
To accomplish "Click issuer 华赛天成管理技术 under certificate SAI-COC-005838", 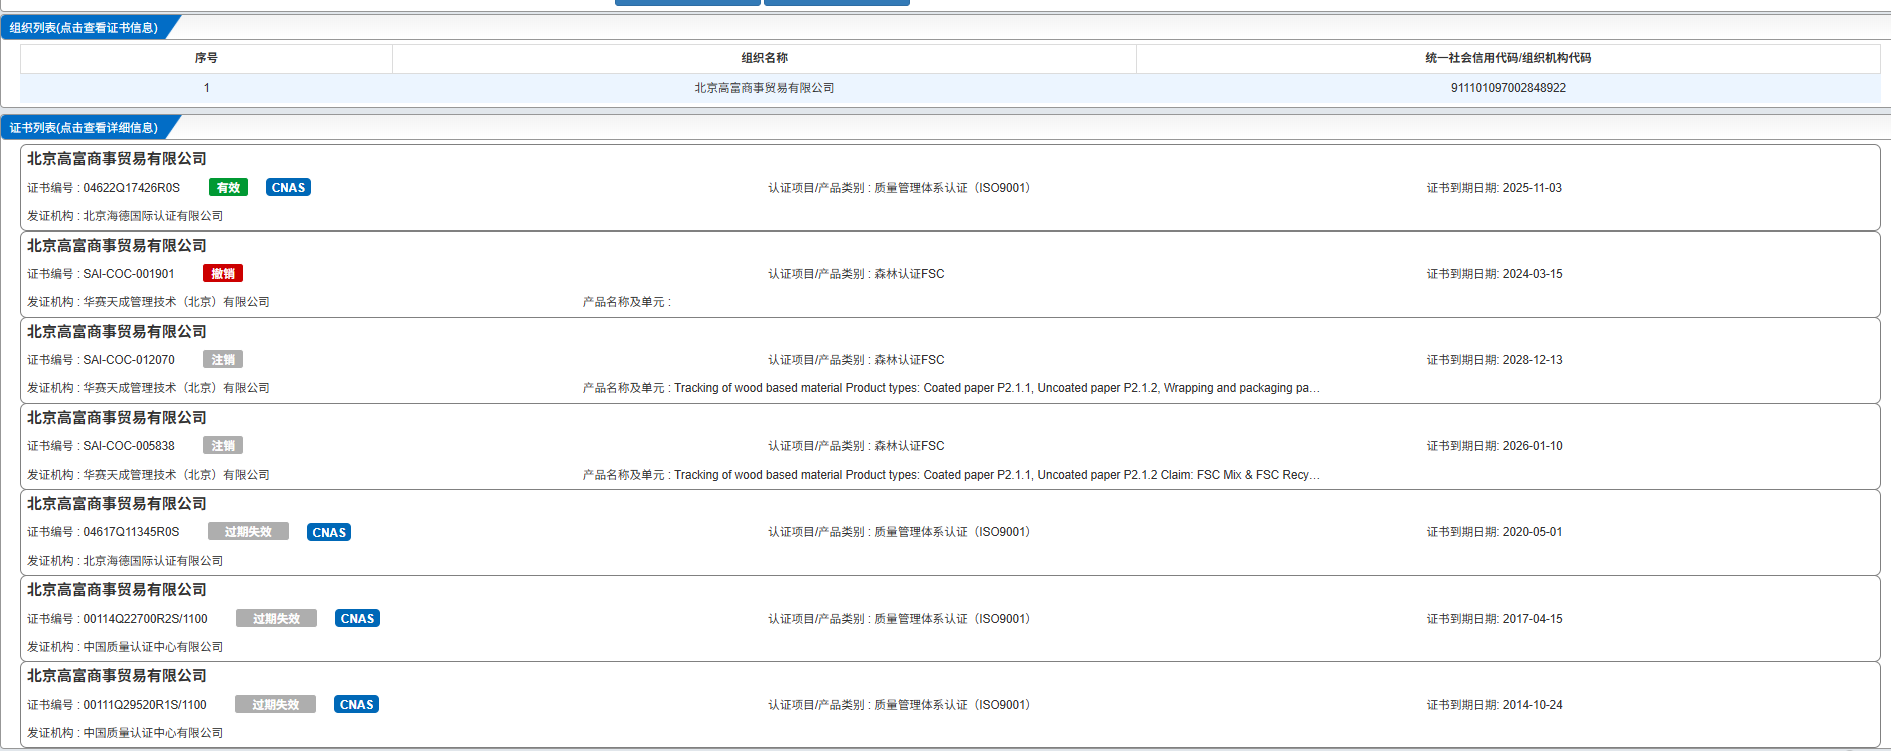I will [176, 475].
